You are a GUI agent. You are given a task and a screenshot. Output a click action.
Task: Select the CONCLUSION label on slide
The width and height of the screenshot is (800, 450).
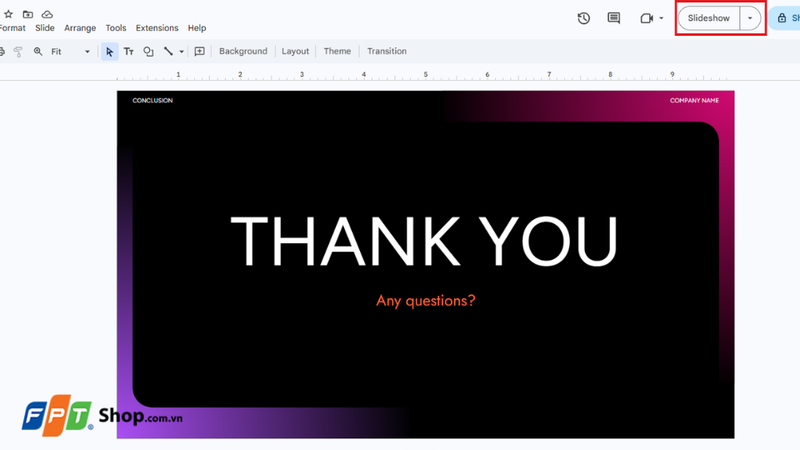(x=153, y=101)
